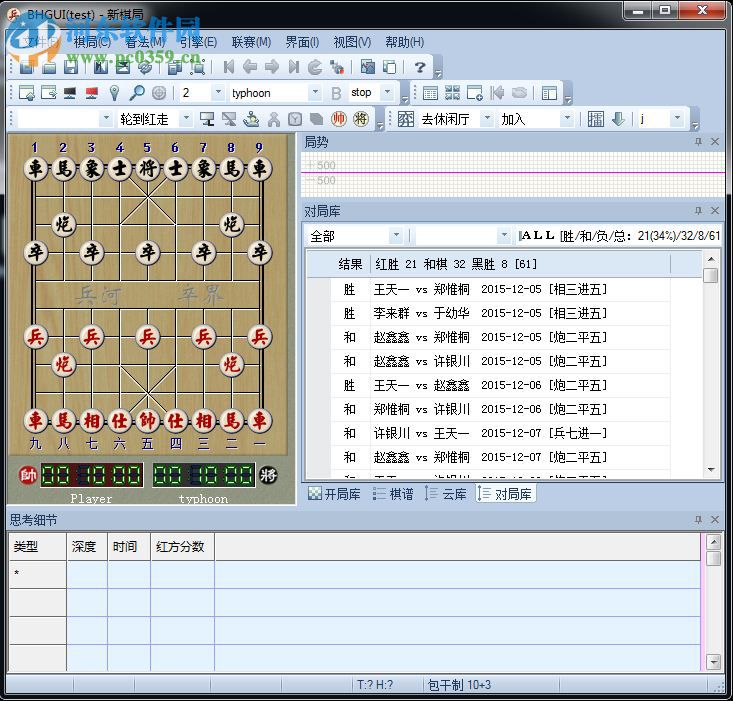Click the 红方分数 column header
This screenshot has height=701, width=733.
pos(183,547)
